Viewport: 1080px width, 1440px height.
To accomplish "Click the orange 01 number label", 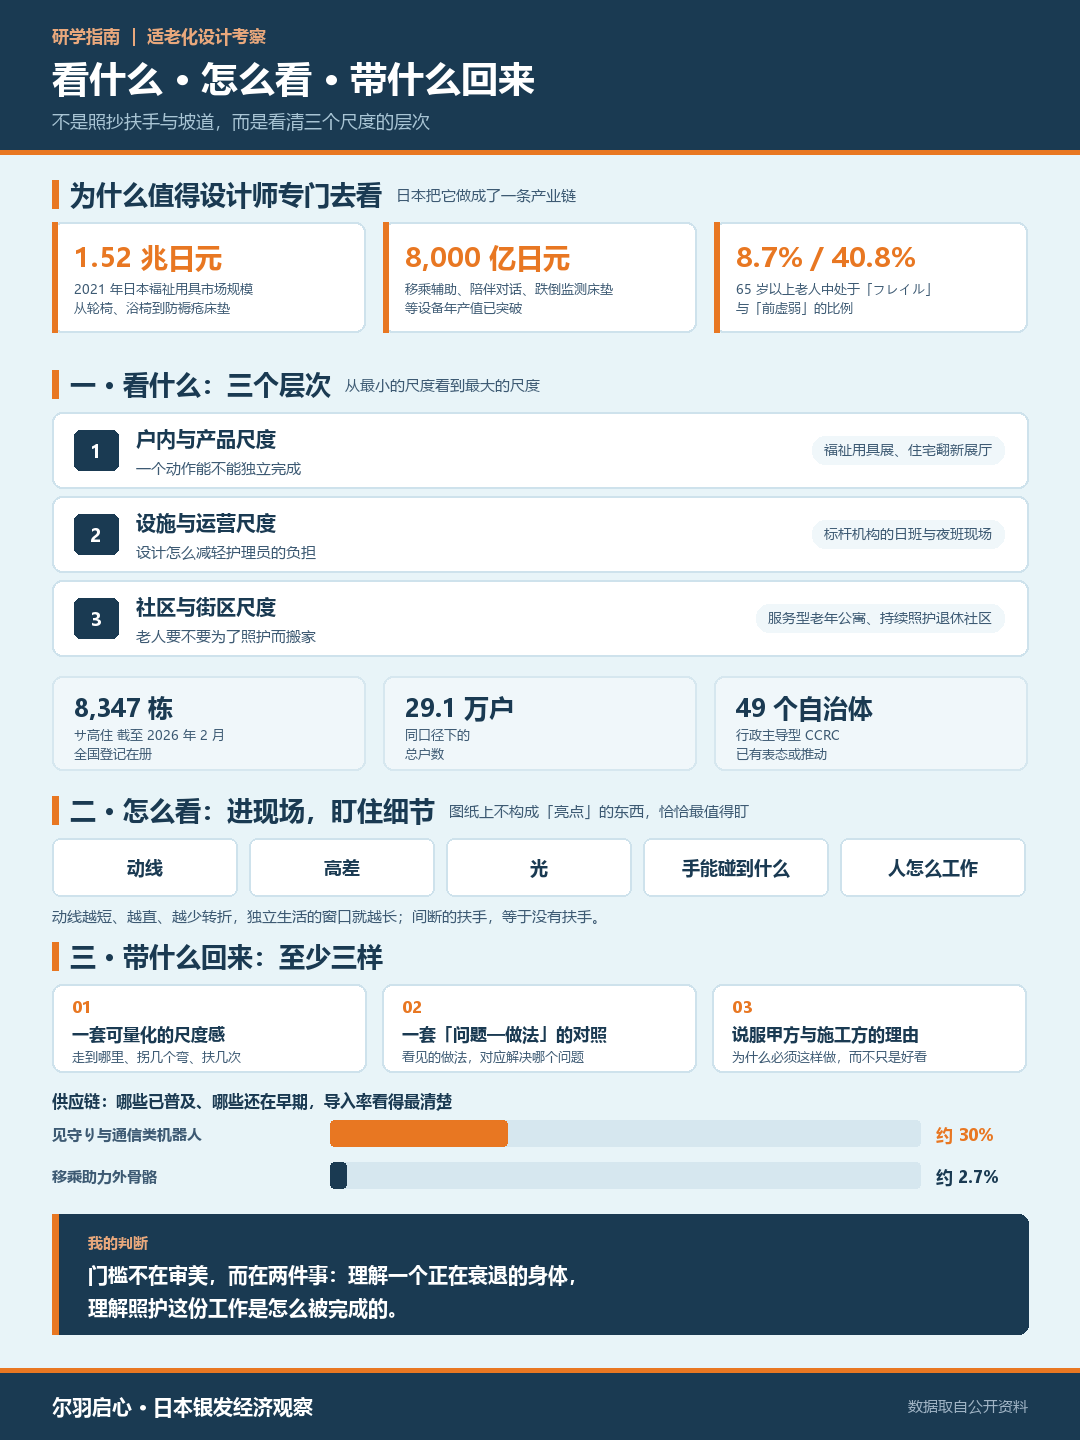I will (81, 1007).
